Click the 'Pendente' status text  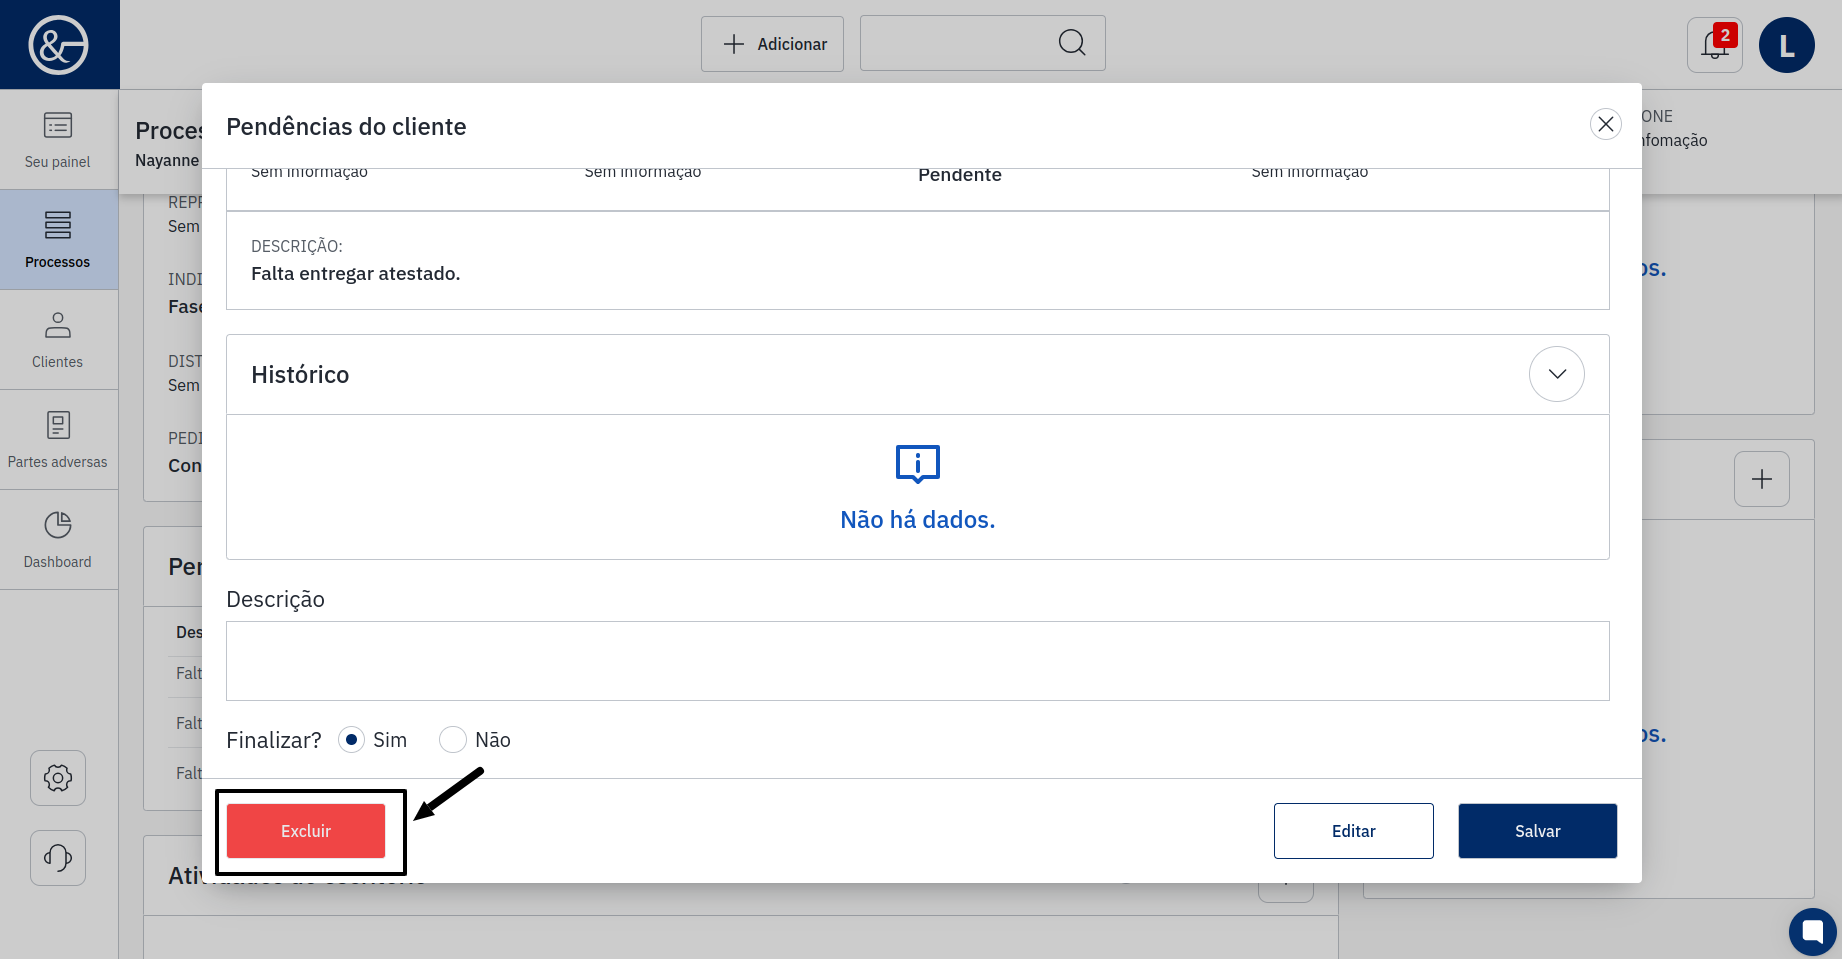tap(960, 175)
